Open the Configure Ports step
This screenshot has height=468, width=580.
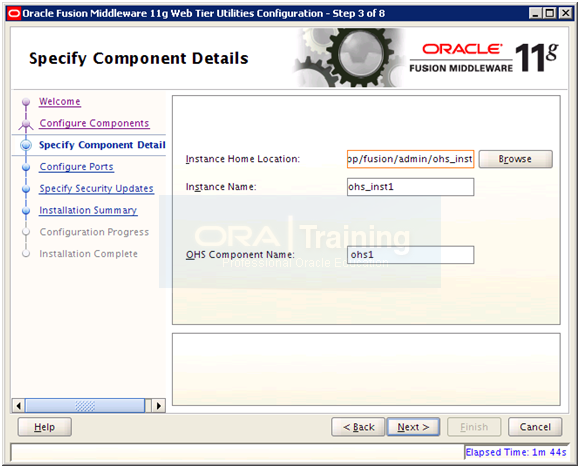pyautogui.click(x=77, y=167)
